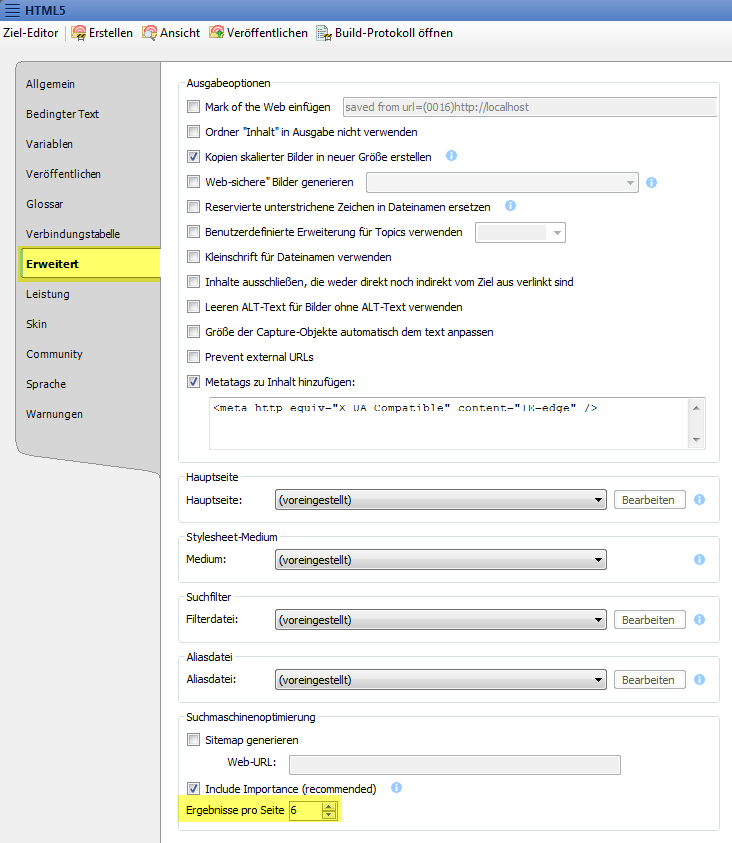Click Bearbeiten button next to Filterdatei
Screen dimensions: 732x843
[649, 620]
